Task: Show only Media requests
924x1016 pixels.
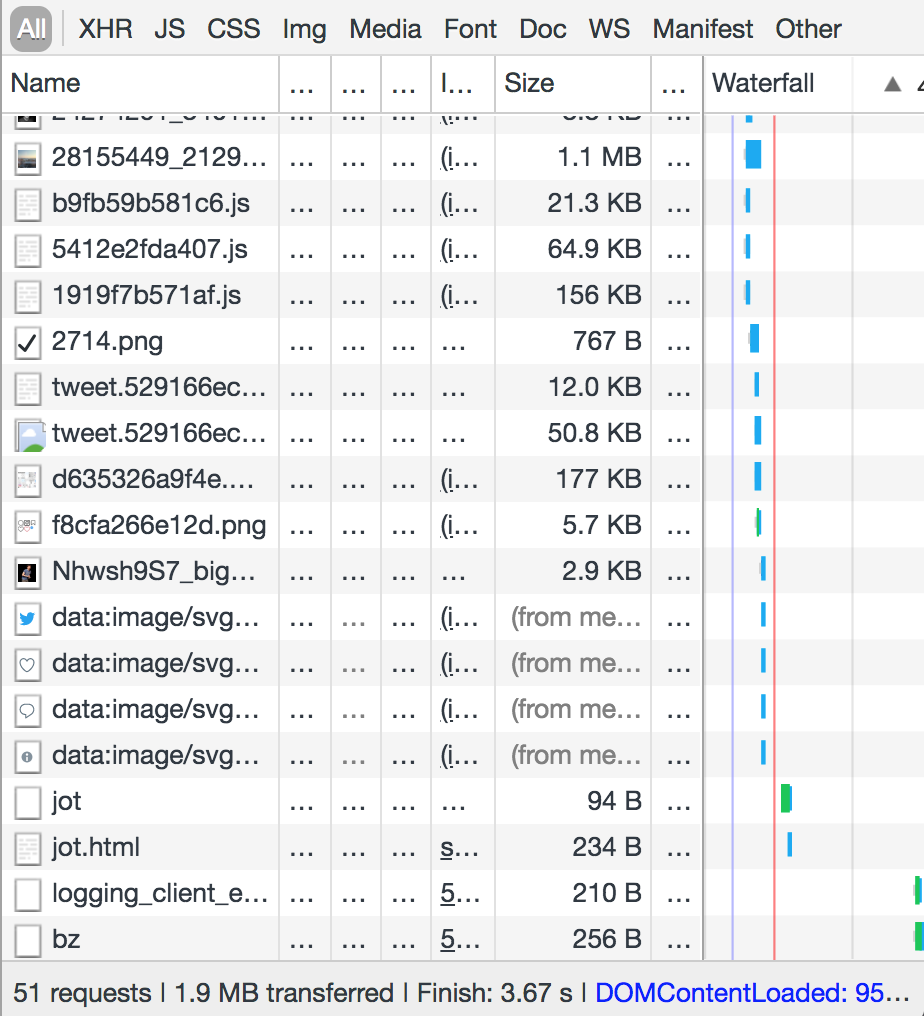Action: coord(386,29)
